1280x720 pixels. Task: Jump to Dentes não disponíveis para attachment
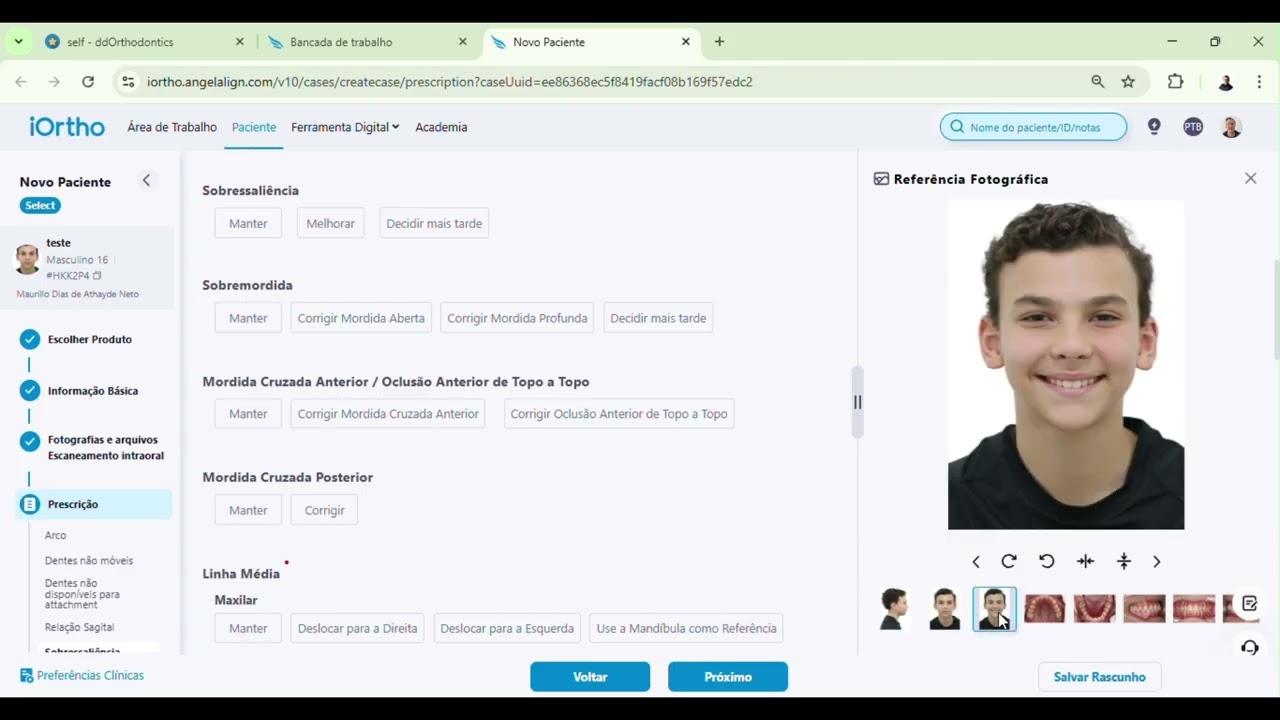(x=82, y=594)
